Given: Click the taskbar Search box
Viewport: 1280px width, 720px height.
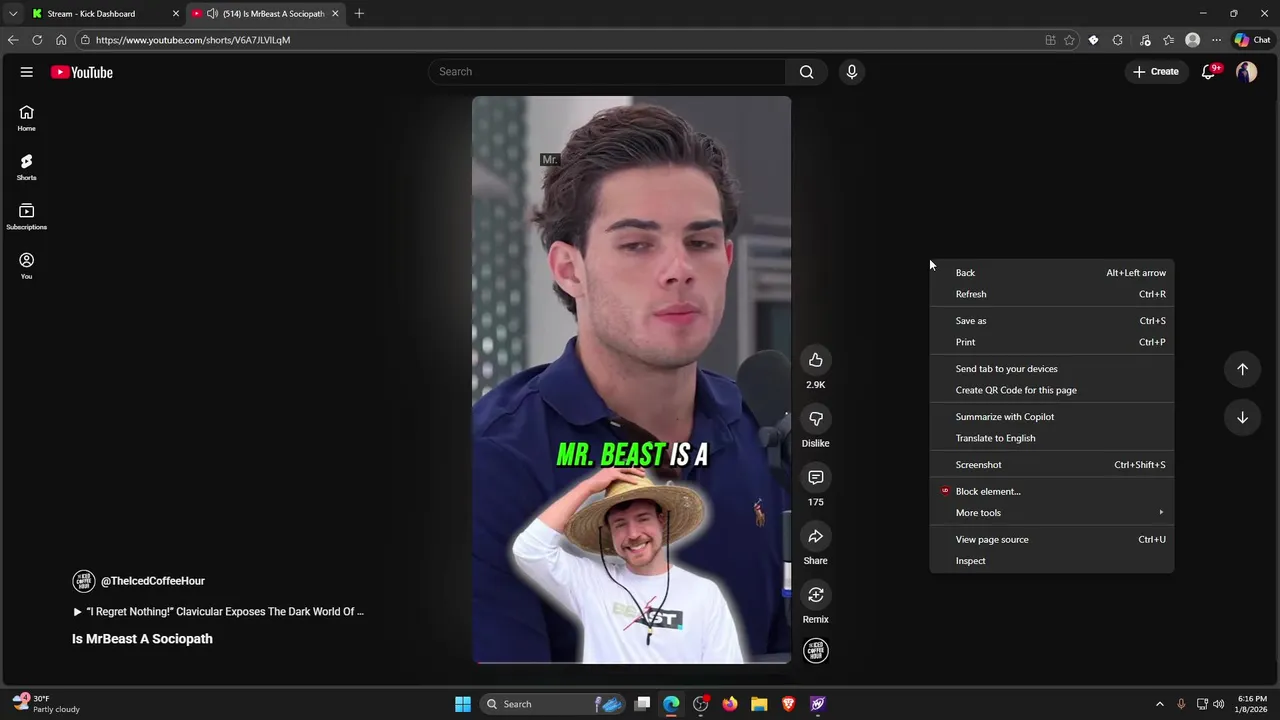Looking at the screenshot, I should pyautogui.click(x=552, y=704).
